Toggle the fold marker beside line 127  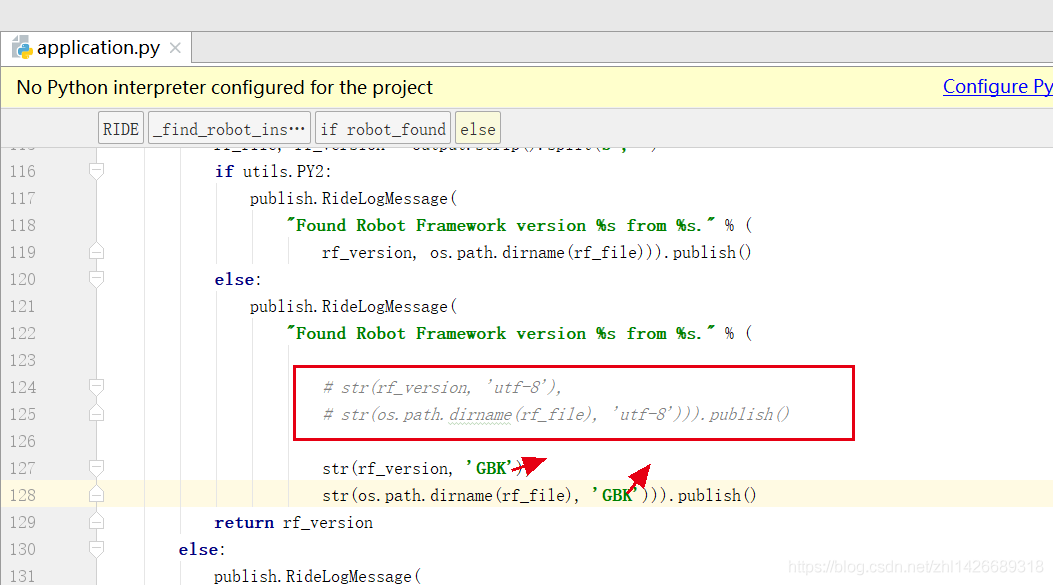pos(97,468)
